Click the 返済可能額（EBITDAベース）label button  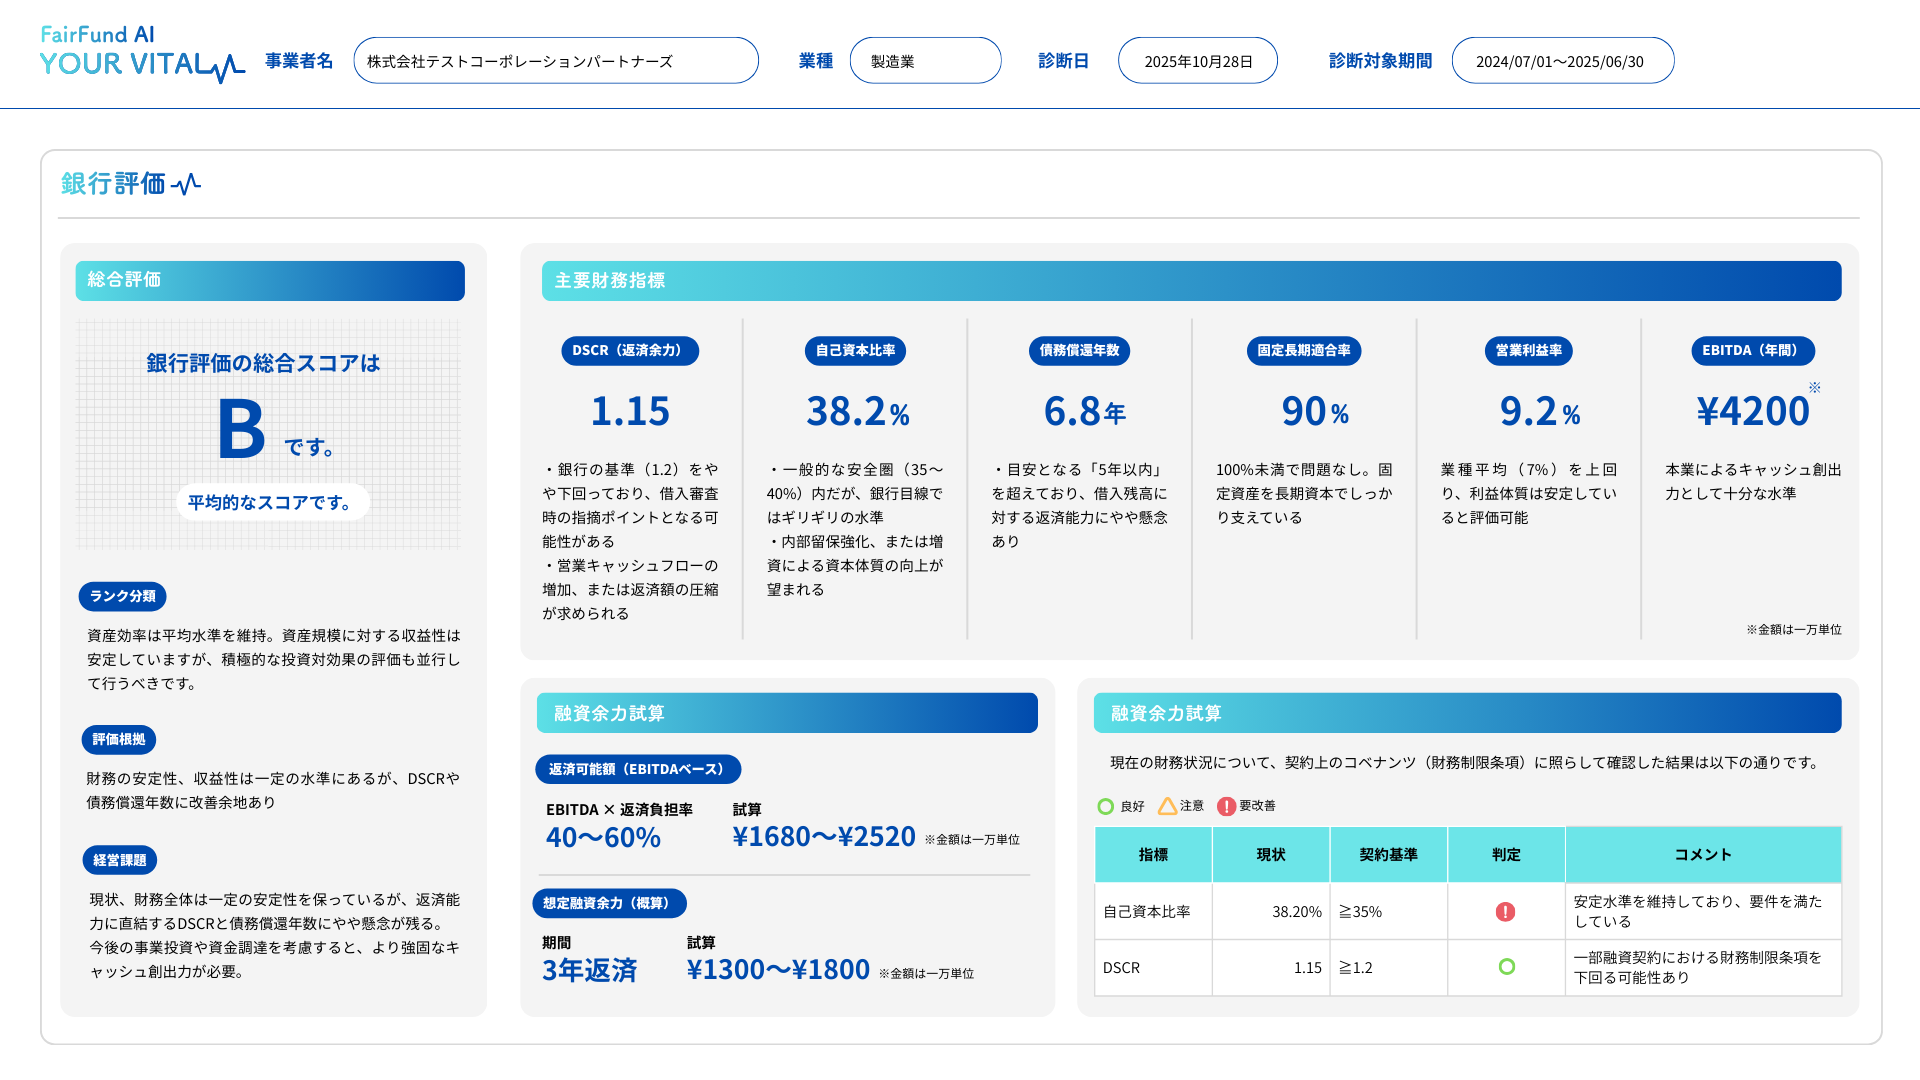pos(638,769)
